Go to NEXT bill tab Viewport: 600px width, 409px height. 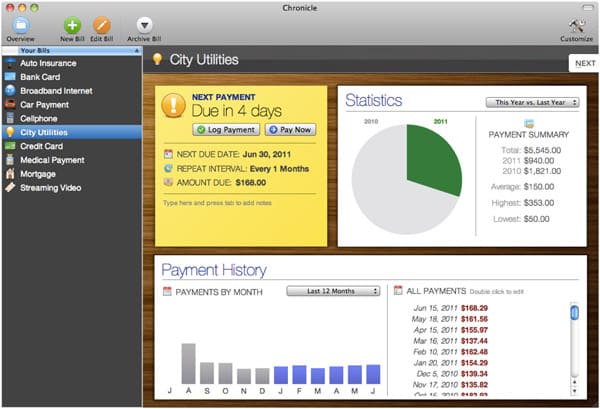(x=583, y=64)
